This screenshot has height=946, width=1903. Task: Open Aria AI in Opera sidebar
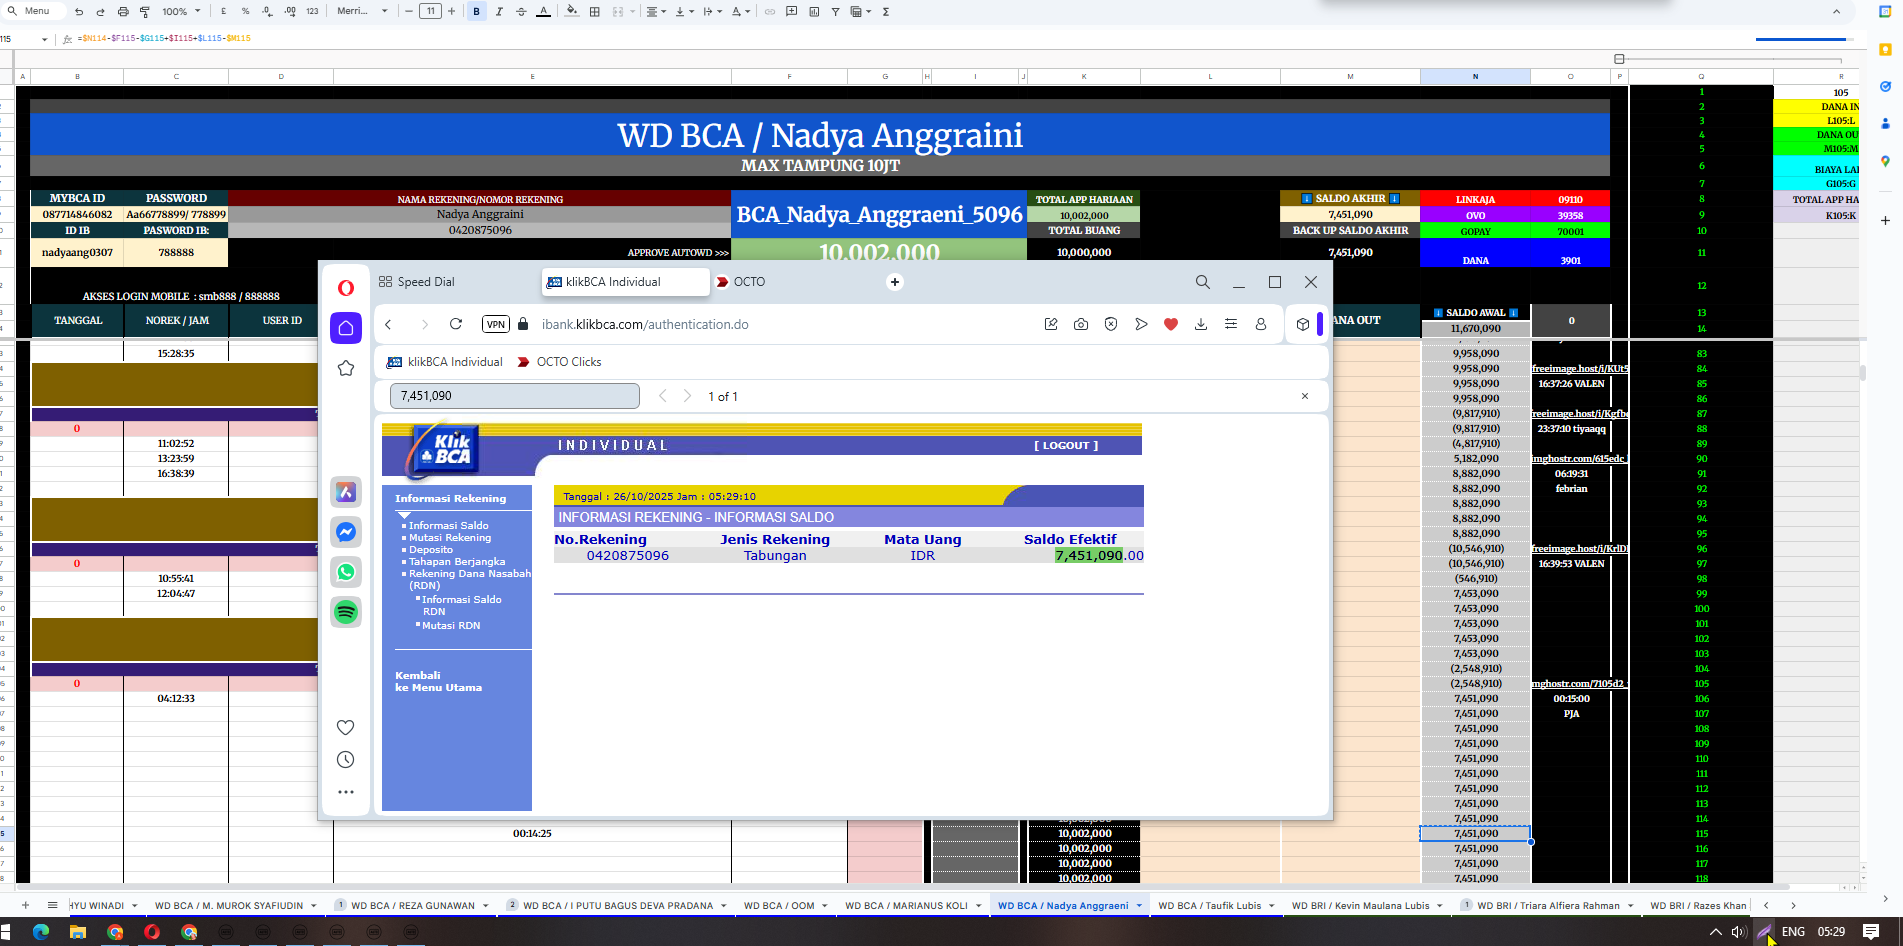pyautogui.click(x=346, y=492)
